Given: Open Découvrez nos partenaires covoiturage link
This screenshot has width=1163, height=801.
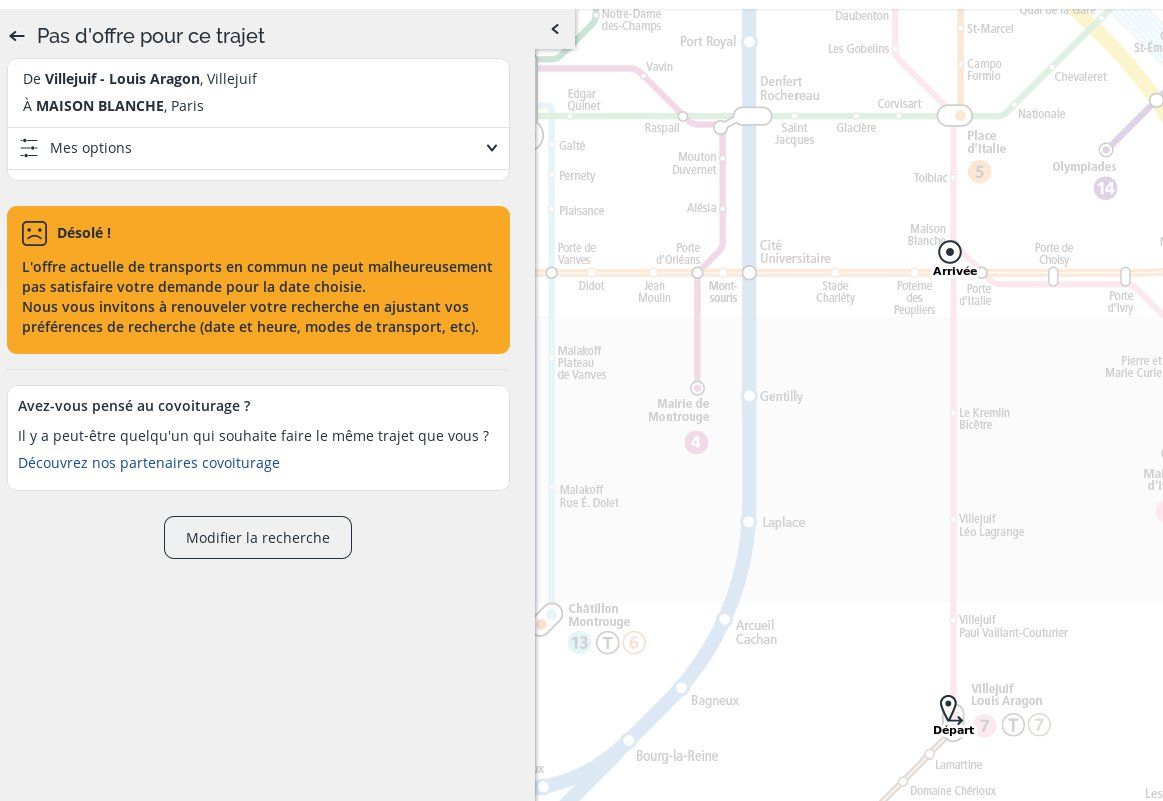Looking at the screenshot, I should [x=149, y=463].
